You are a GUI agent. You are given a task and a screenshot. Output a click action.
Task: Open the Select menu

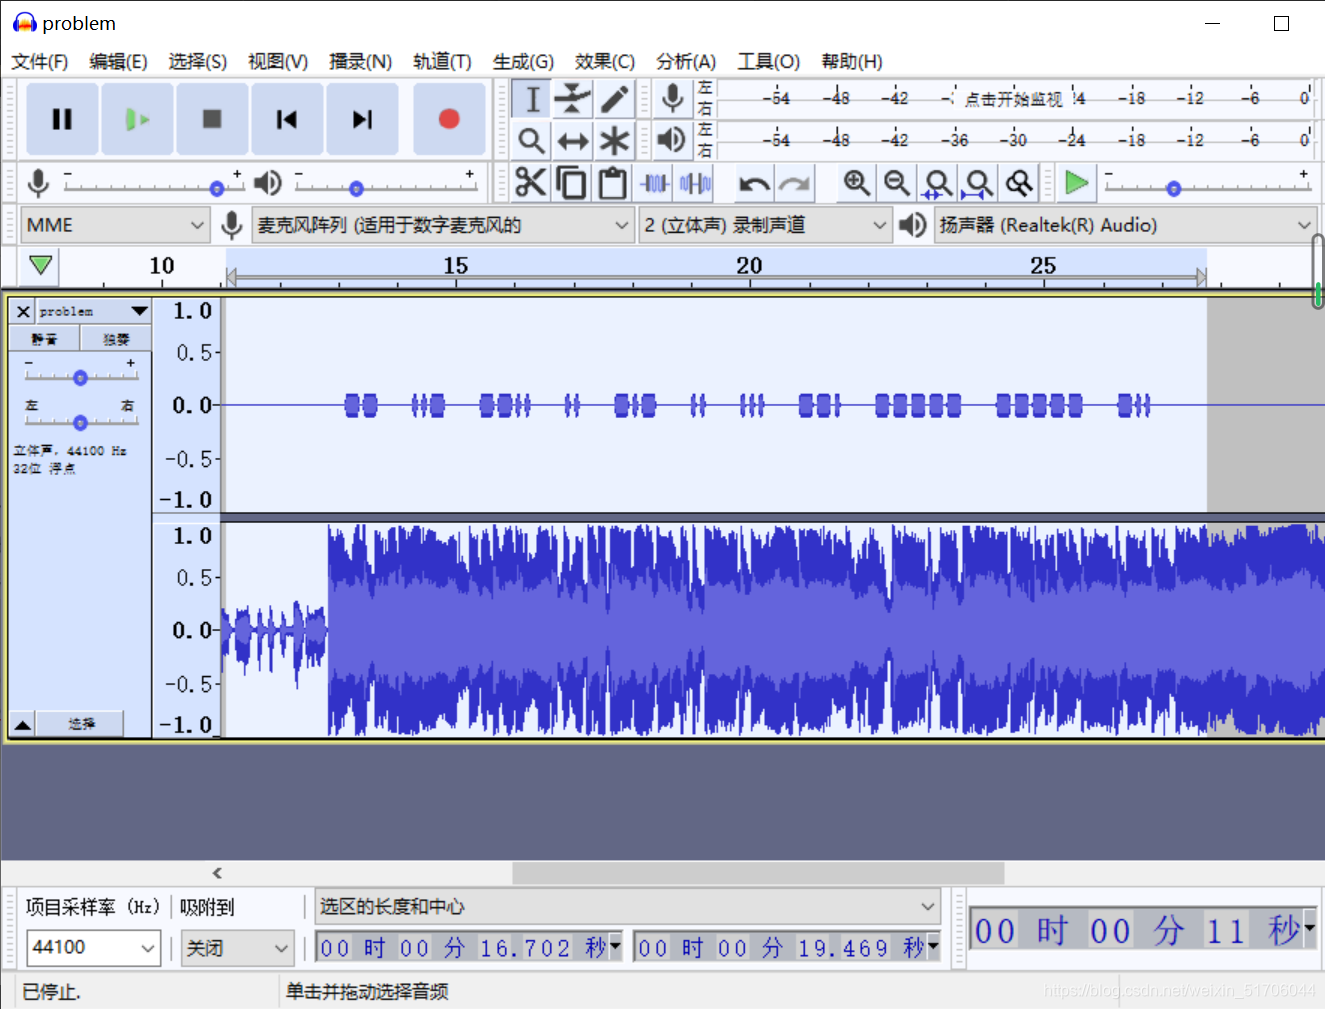(198, 62)
